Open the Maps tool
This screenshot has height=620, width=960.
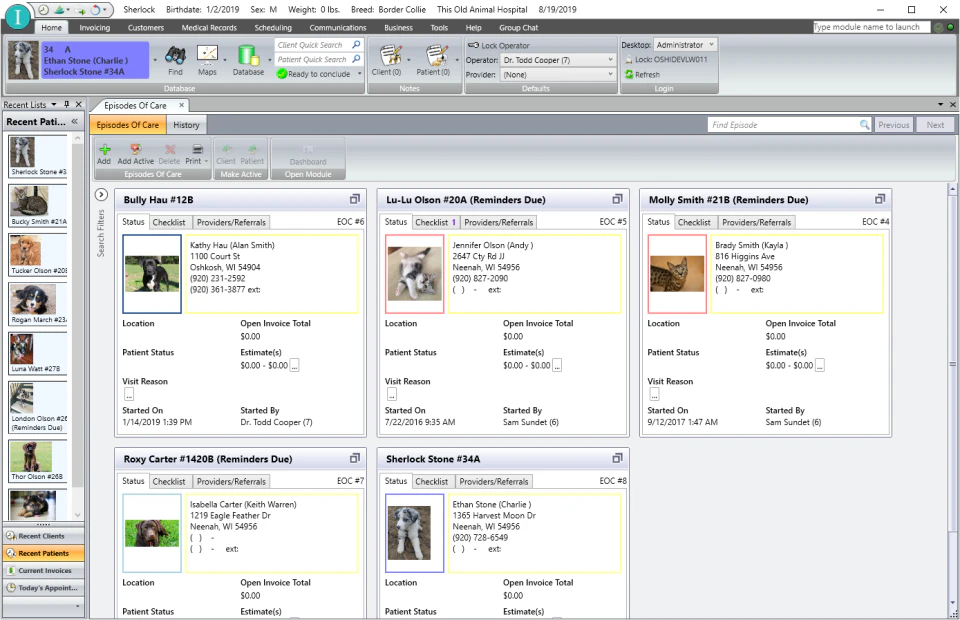tap(208, 58)
